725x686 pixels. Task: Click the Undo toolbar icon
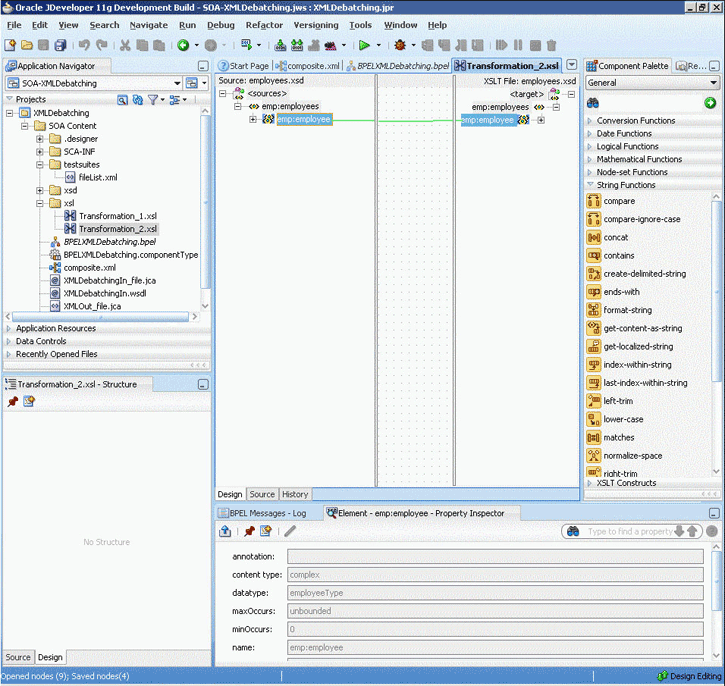84,45
